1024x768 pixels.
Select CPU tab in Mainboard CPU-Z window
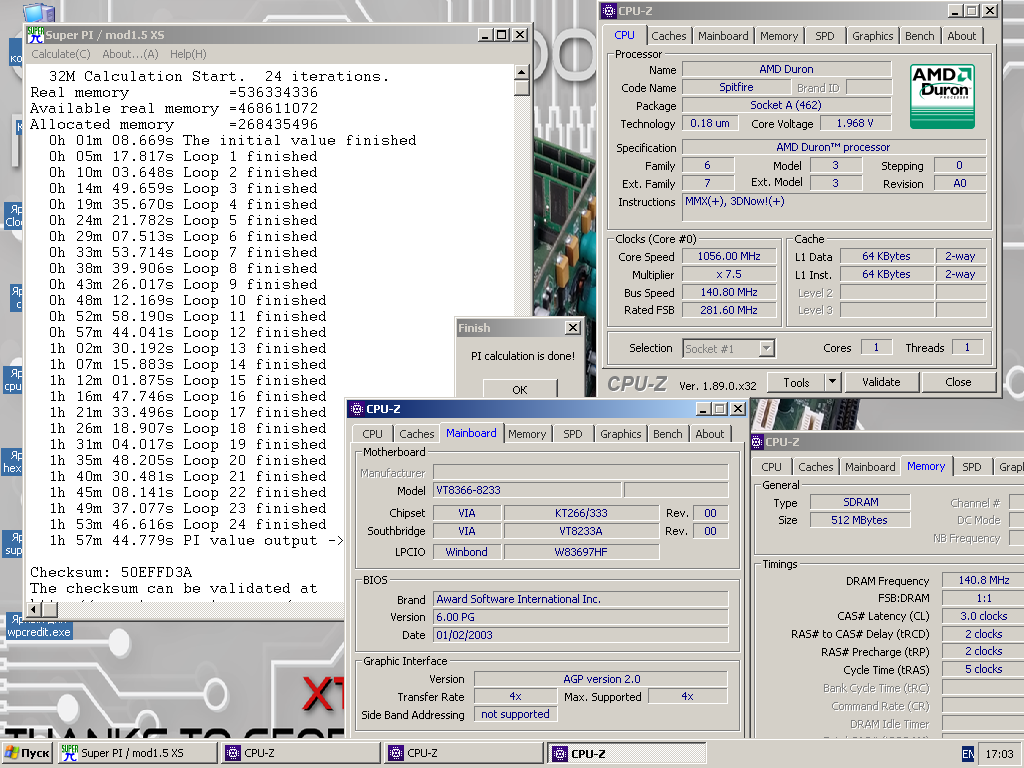click(x=372, y=434)
